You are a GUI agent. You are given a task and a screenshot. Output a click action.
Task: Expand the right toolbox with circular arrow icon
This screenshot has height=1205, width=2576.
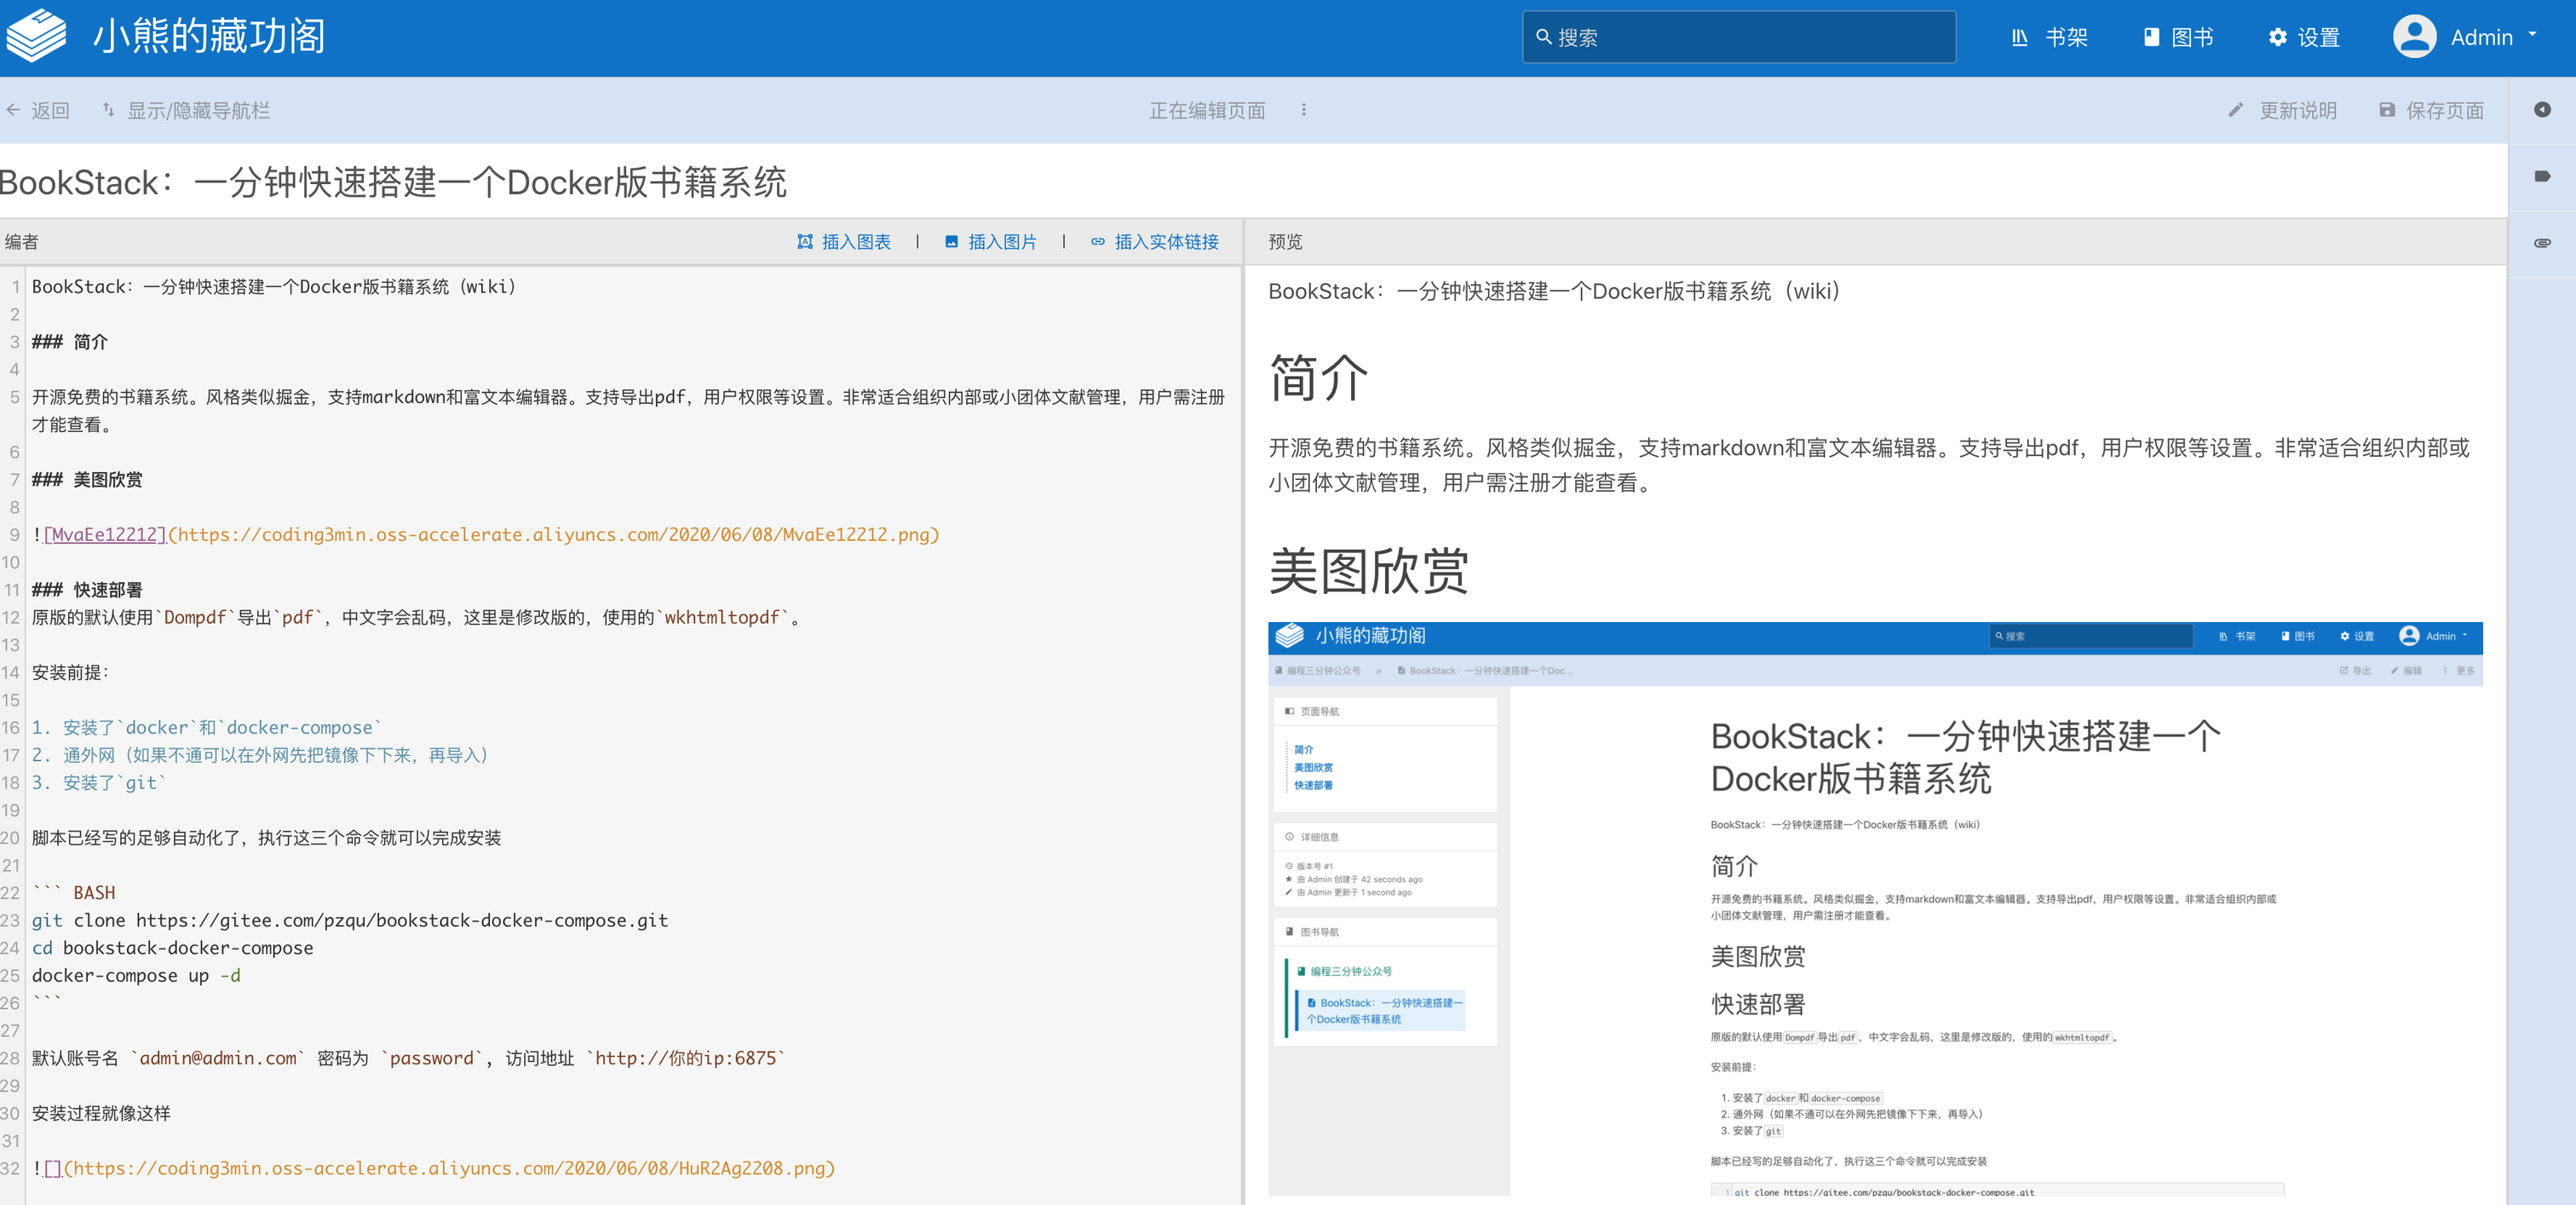point(2541,110)
